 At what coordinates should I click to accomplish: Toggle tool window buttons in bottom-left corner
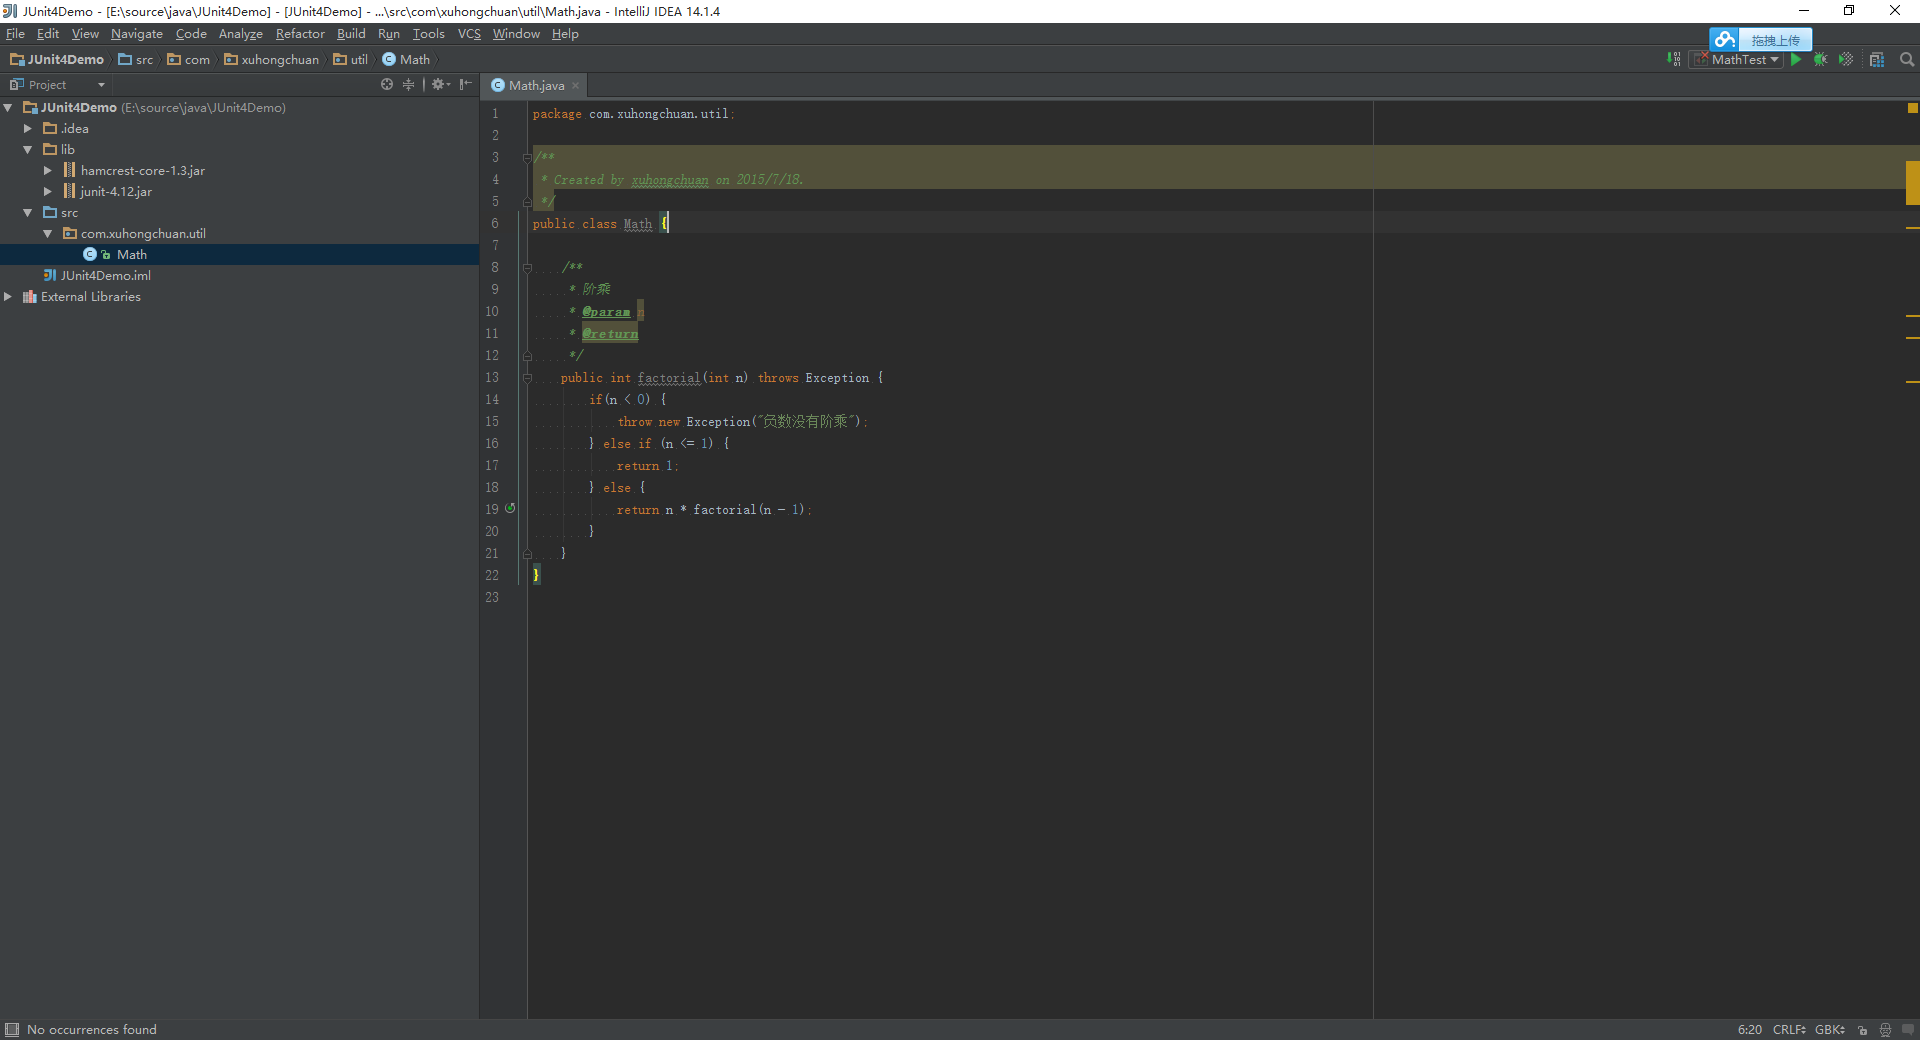point(12,1030)
